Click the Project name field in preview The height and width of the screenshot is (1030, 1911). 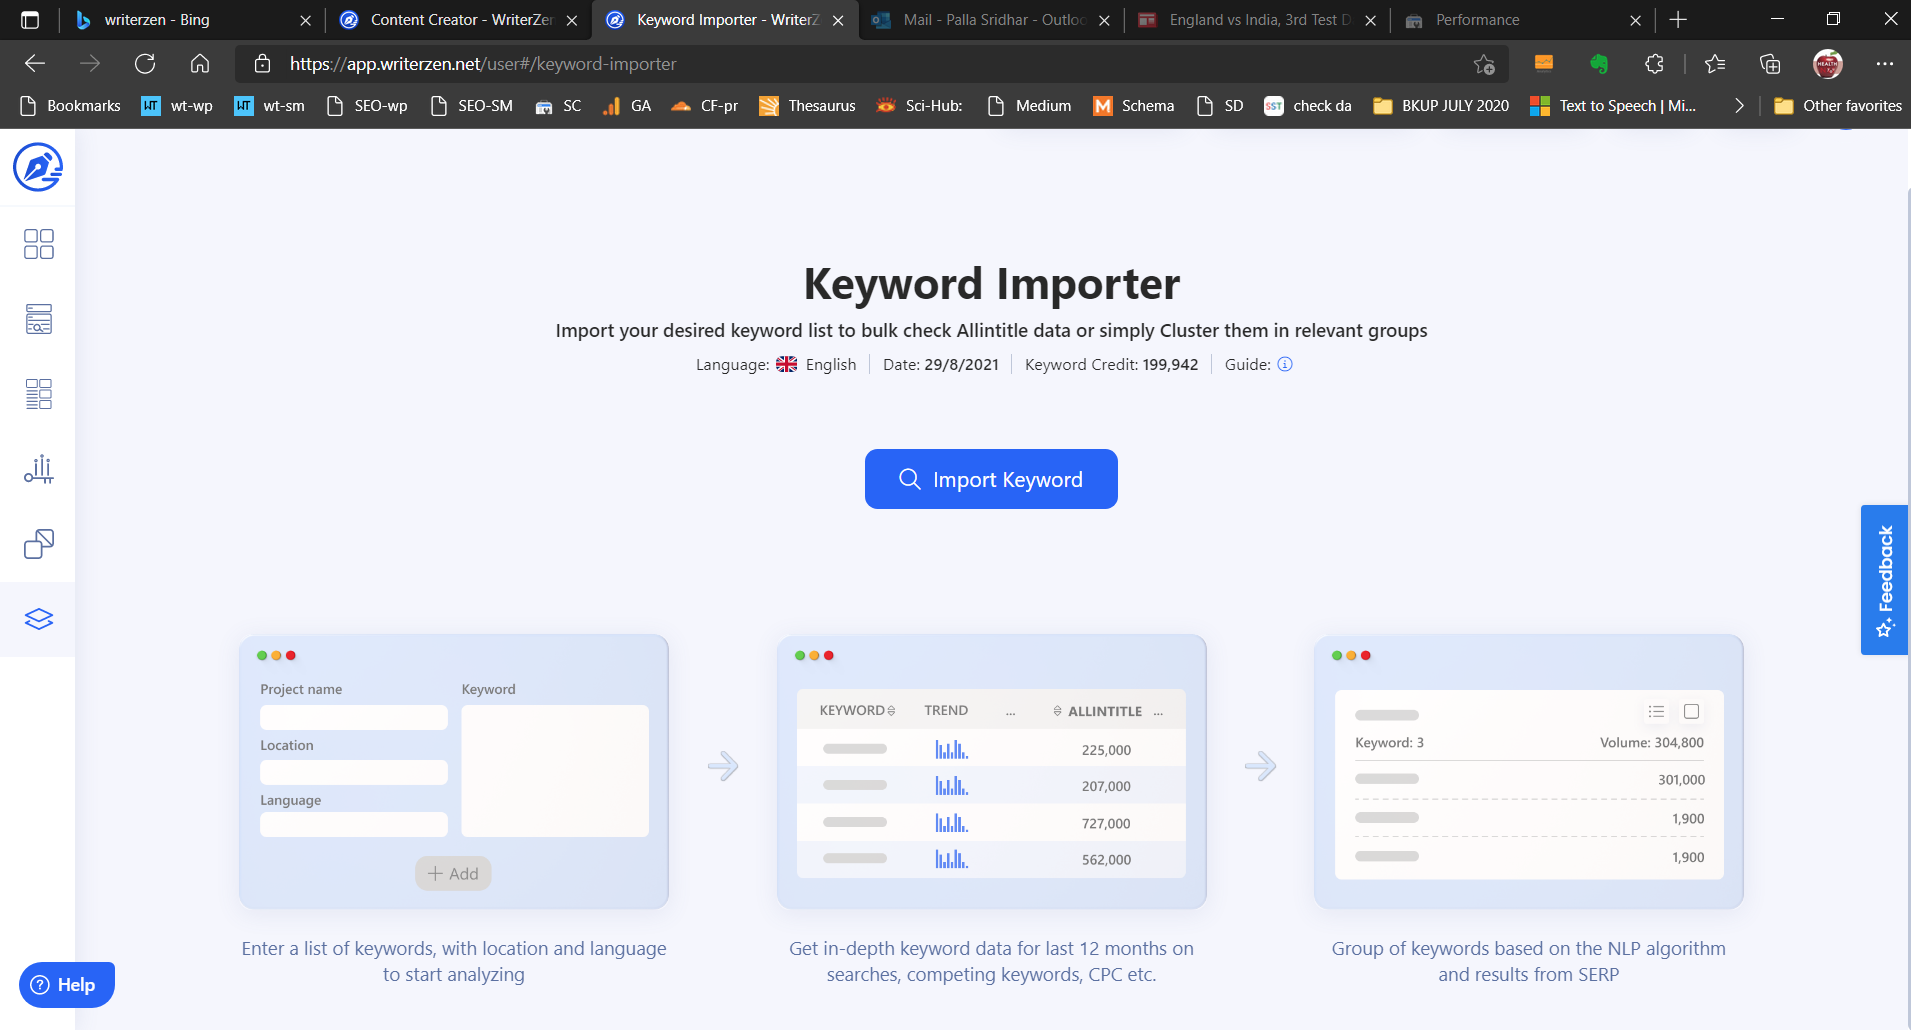[354, 717]
